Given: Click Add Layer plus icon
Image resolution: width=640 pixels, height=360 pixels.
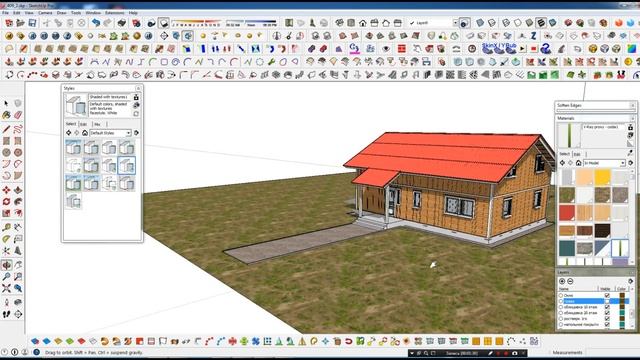Looking at the screenshot, I should [562, 281].
